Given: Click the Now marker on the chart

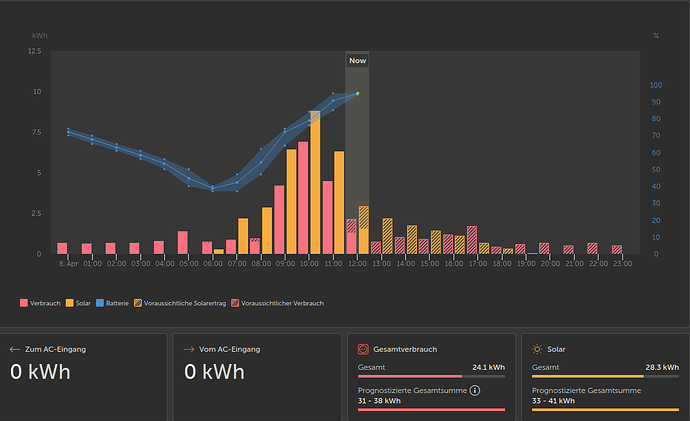Looking at the screenshot, I should tap(357, 61).
